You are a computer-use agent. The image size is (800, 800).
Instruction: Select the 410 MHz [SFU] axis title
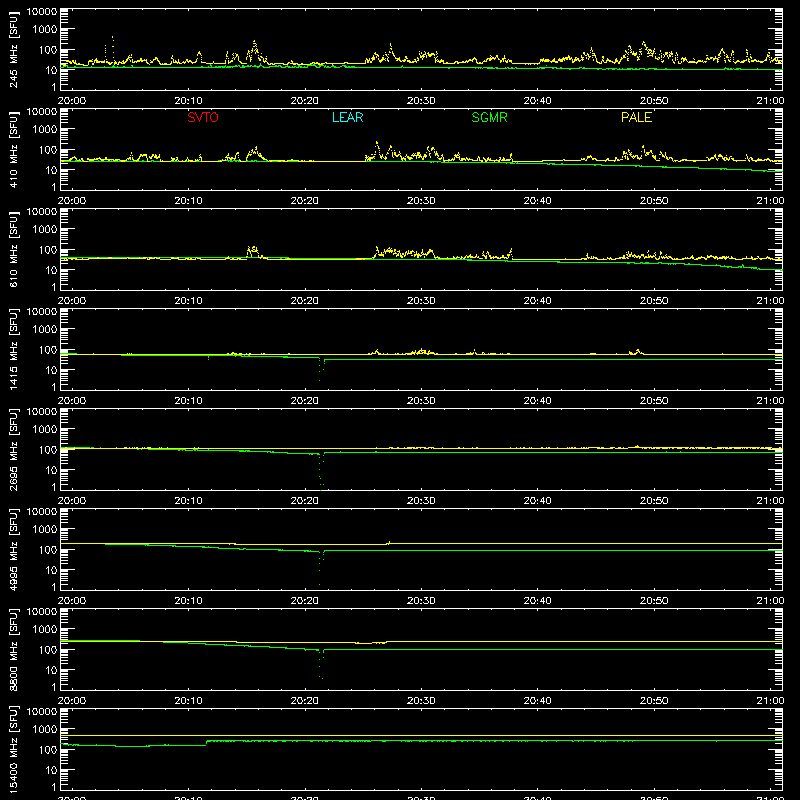click(14, 149)
